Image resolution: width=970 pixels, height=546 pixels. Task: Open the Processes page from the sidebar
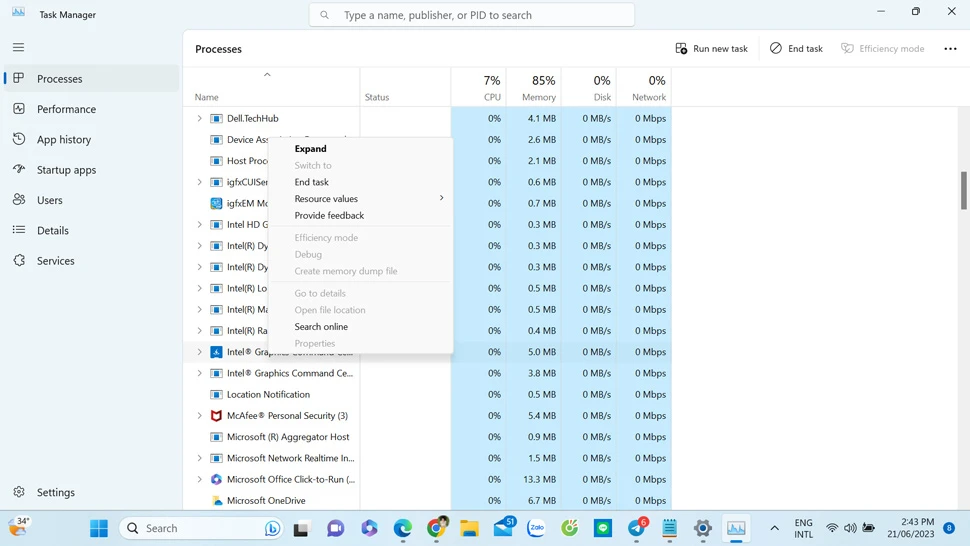(x=92, y=79)
